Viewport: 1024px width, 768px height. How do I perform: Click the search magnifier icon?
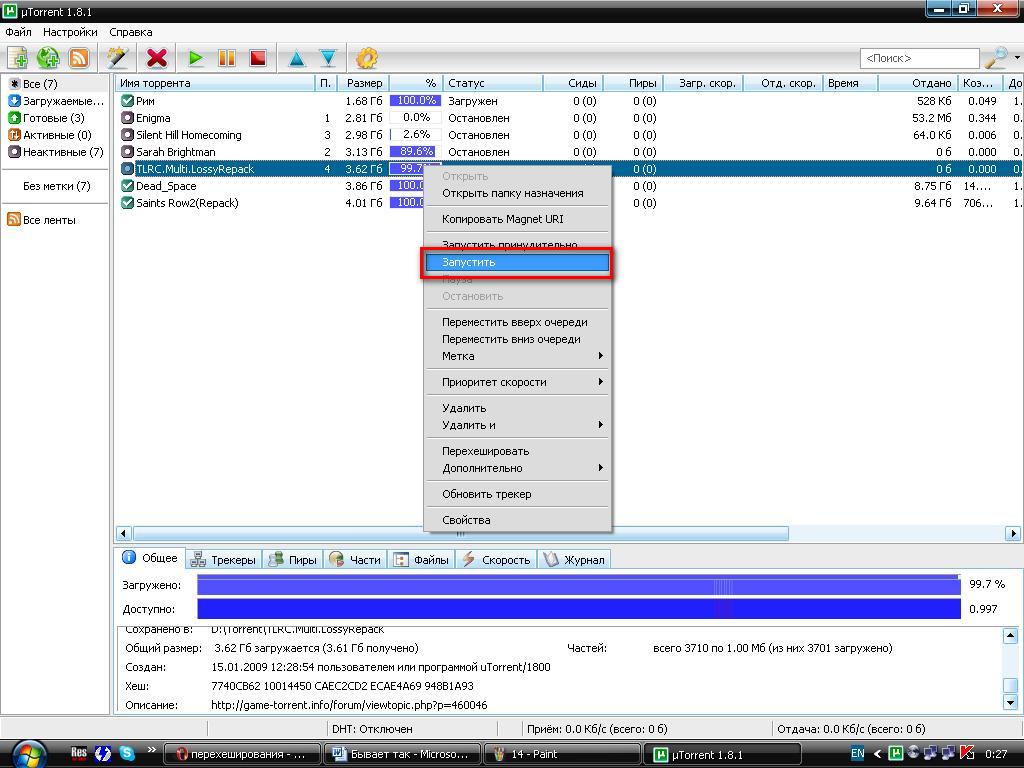(x=995, y=57)
